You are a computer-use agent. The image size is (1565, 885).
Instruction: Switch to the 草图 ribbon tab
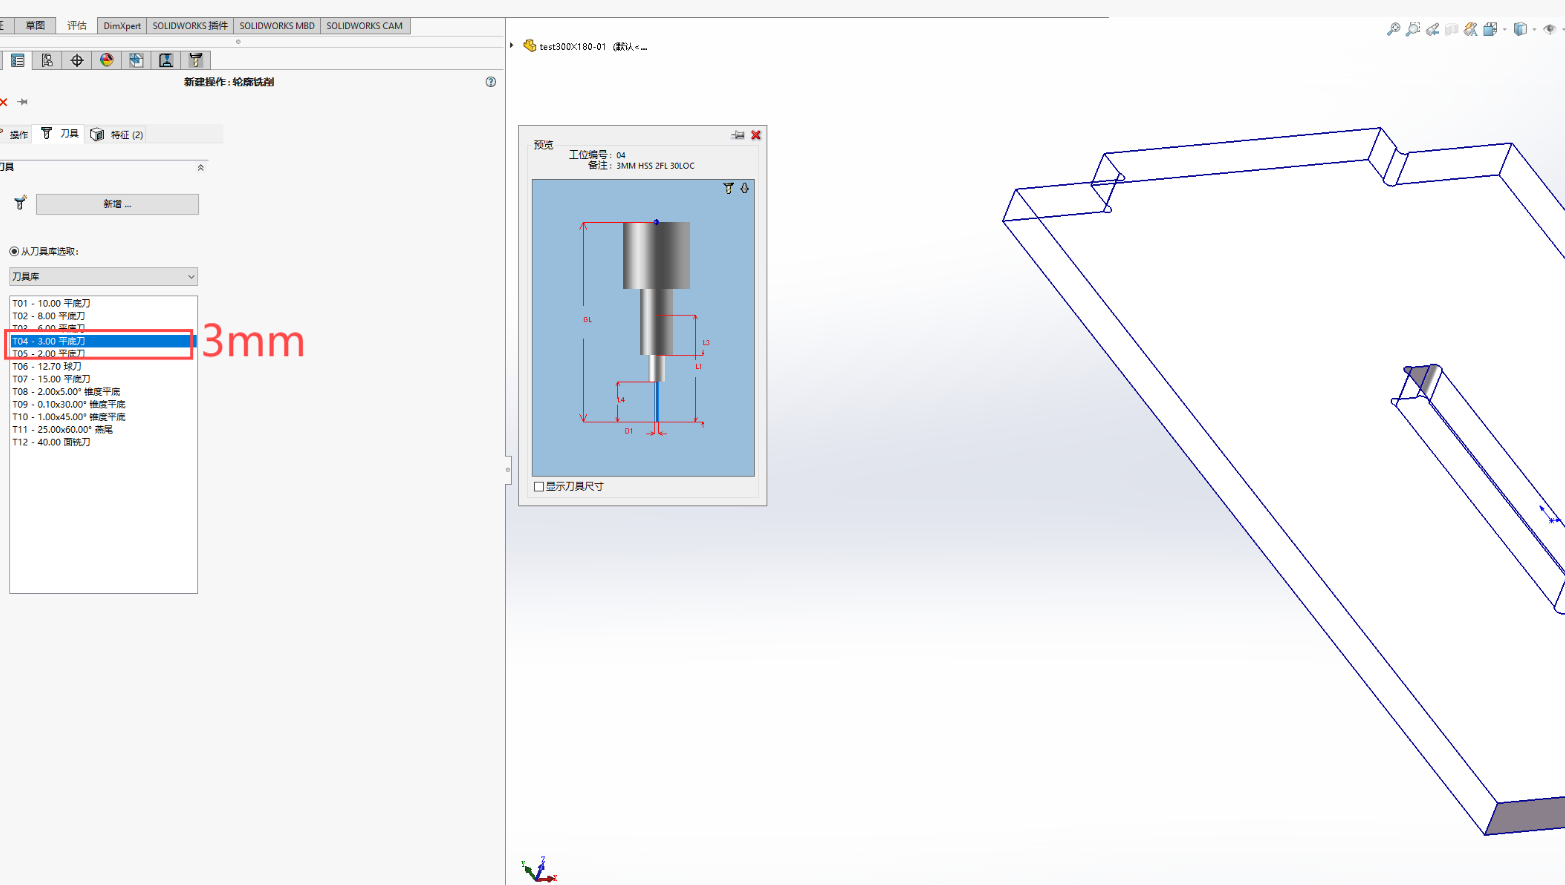(35, 26)
